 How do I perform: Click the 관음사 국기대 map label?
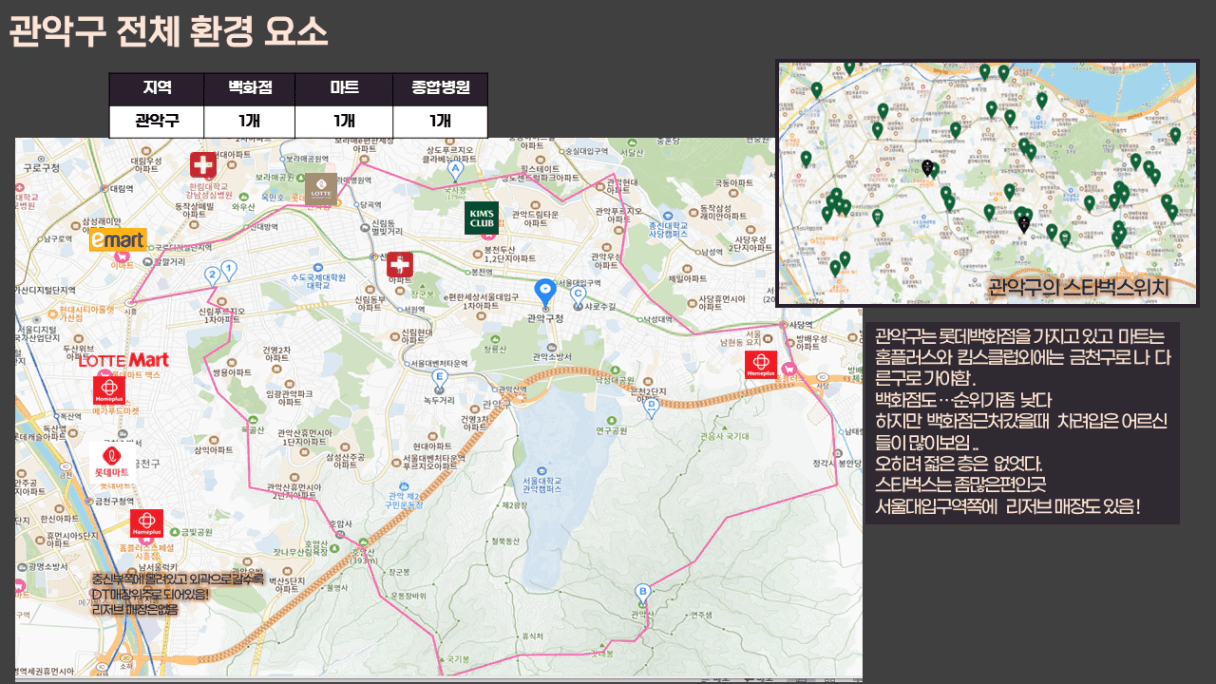tap(725, 436)
